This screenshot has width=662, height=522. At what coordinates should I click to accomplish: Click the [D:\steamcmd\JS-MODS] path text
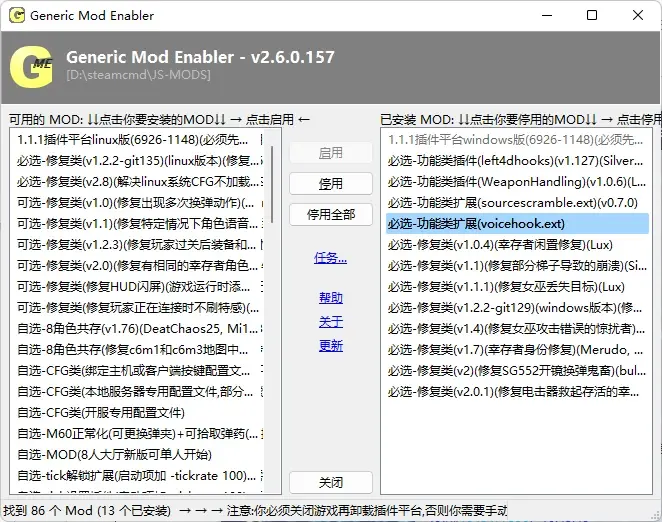coord(138,75)
